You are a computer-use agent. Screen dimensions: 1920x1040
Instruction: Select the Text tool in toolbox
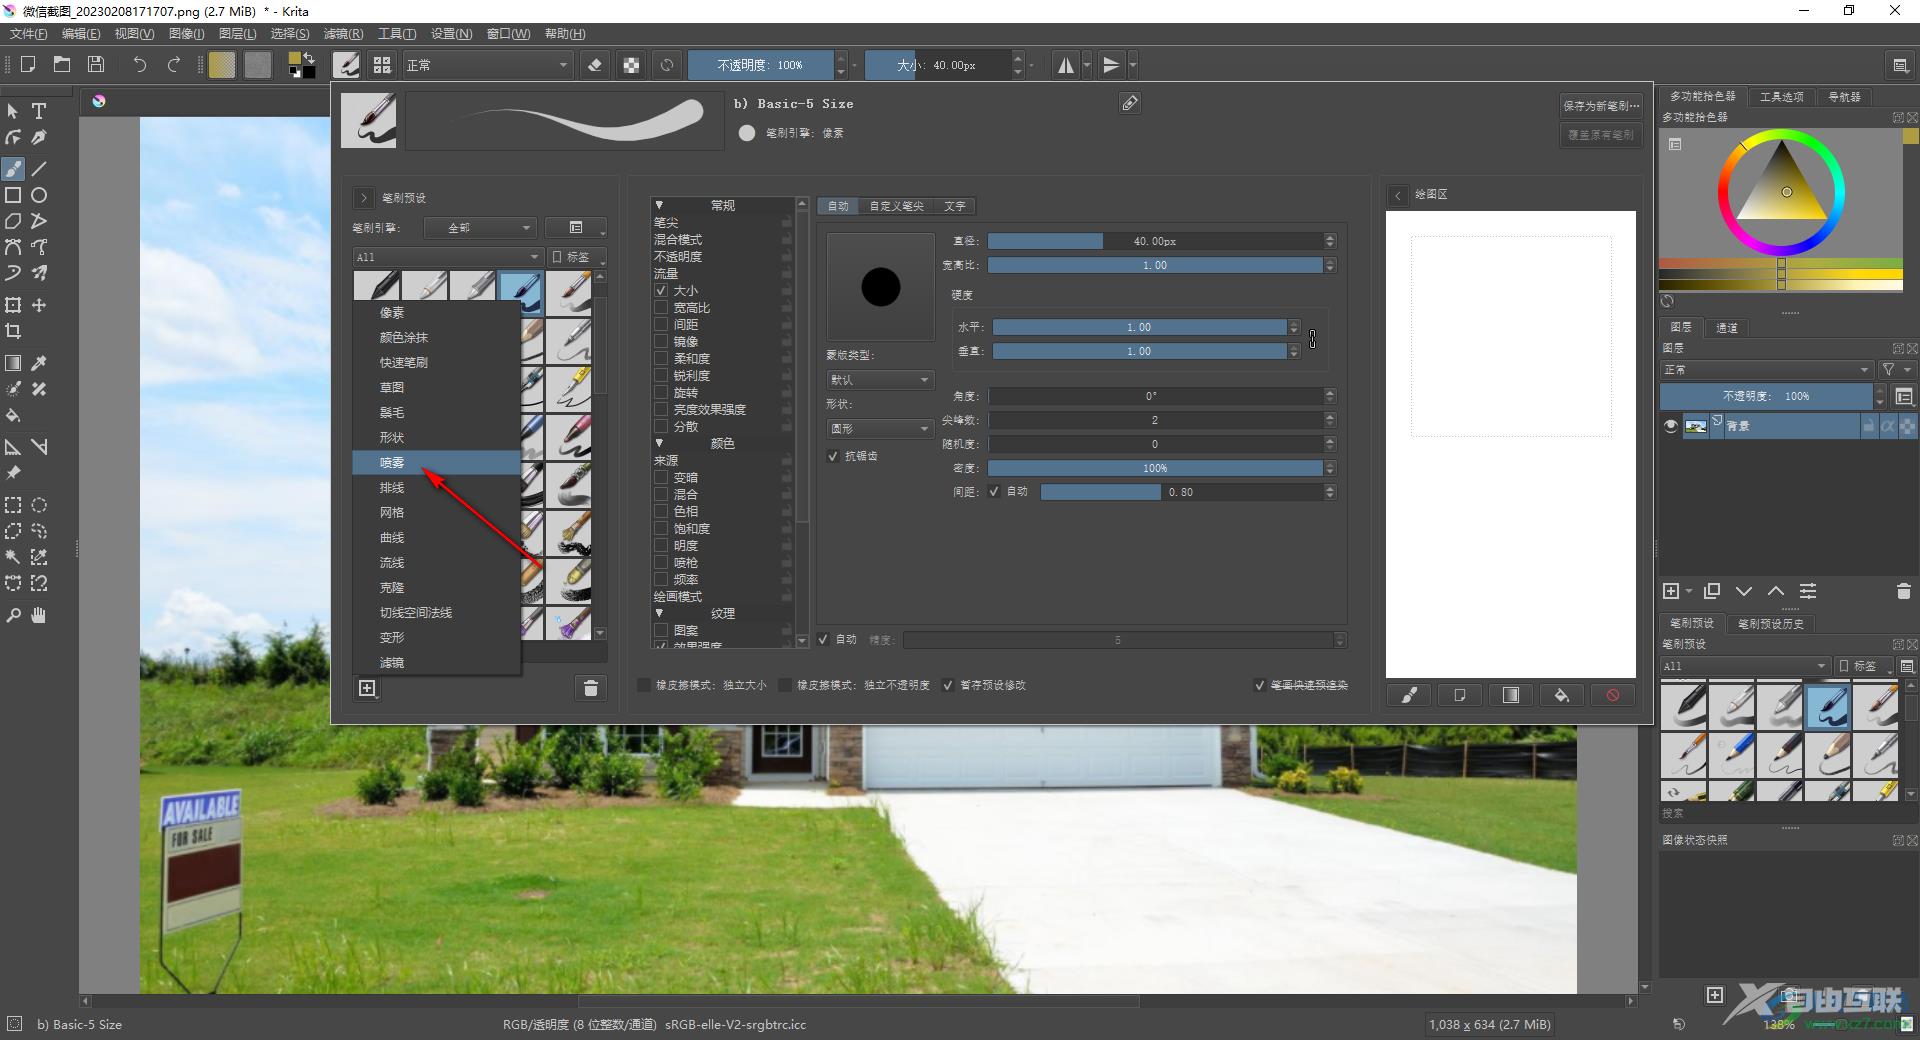click(39, 111)
